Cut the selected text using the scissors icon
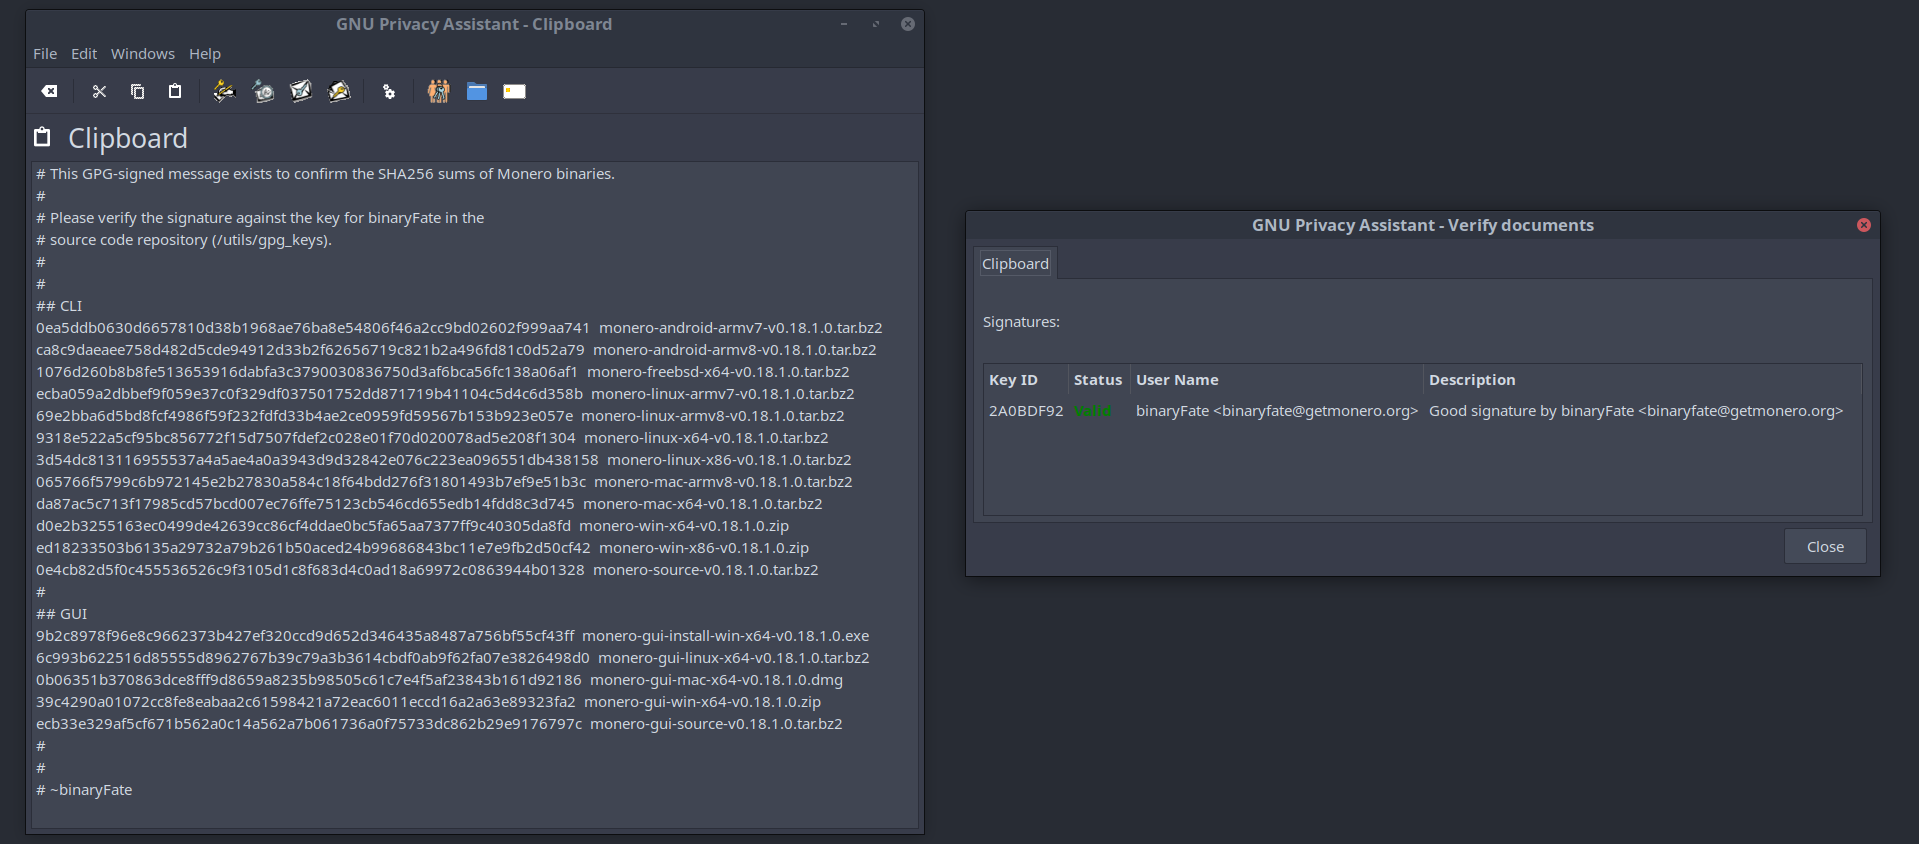The width and height of the screenshot is (1919, 844). point(99,91)
